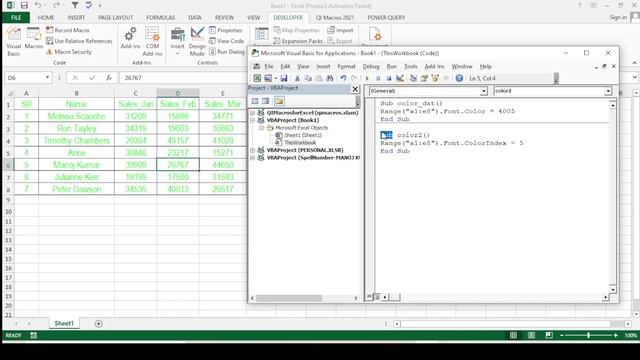
Task: Switch to Page Layout view in status bar
Action: 531,335
